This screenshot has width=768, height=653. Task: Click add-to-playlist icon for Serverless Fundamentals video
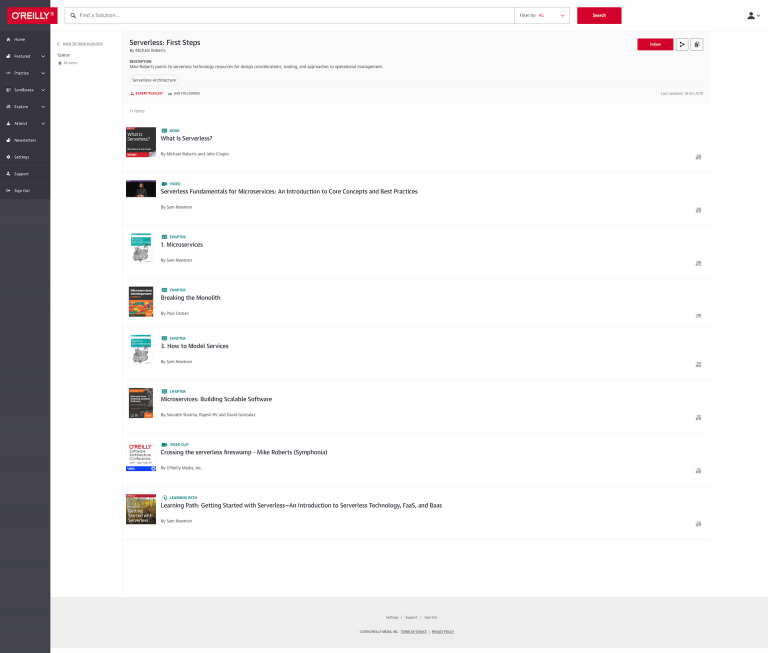(x=698, y=210)
